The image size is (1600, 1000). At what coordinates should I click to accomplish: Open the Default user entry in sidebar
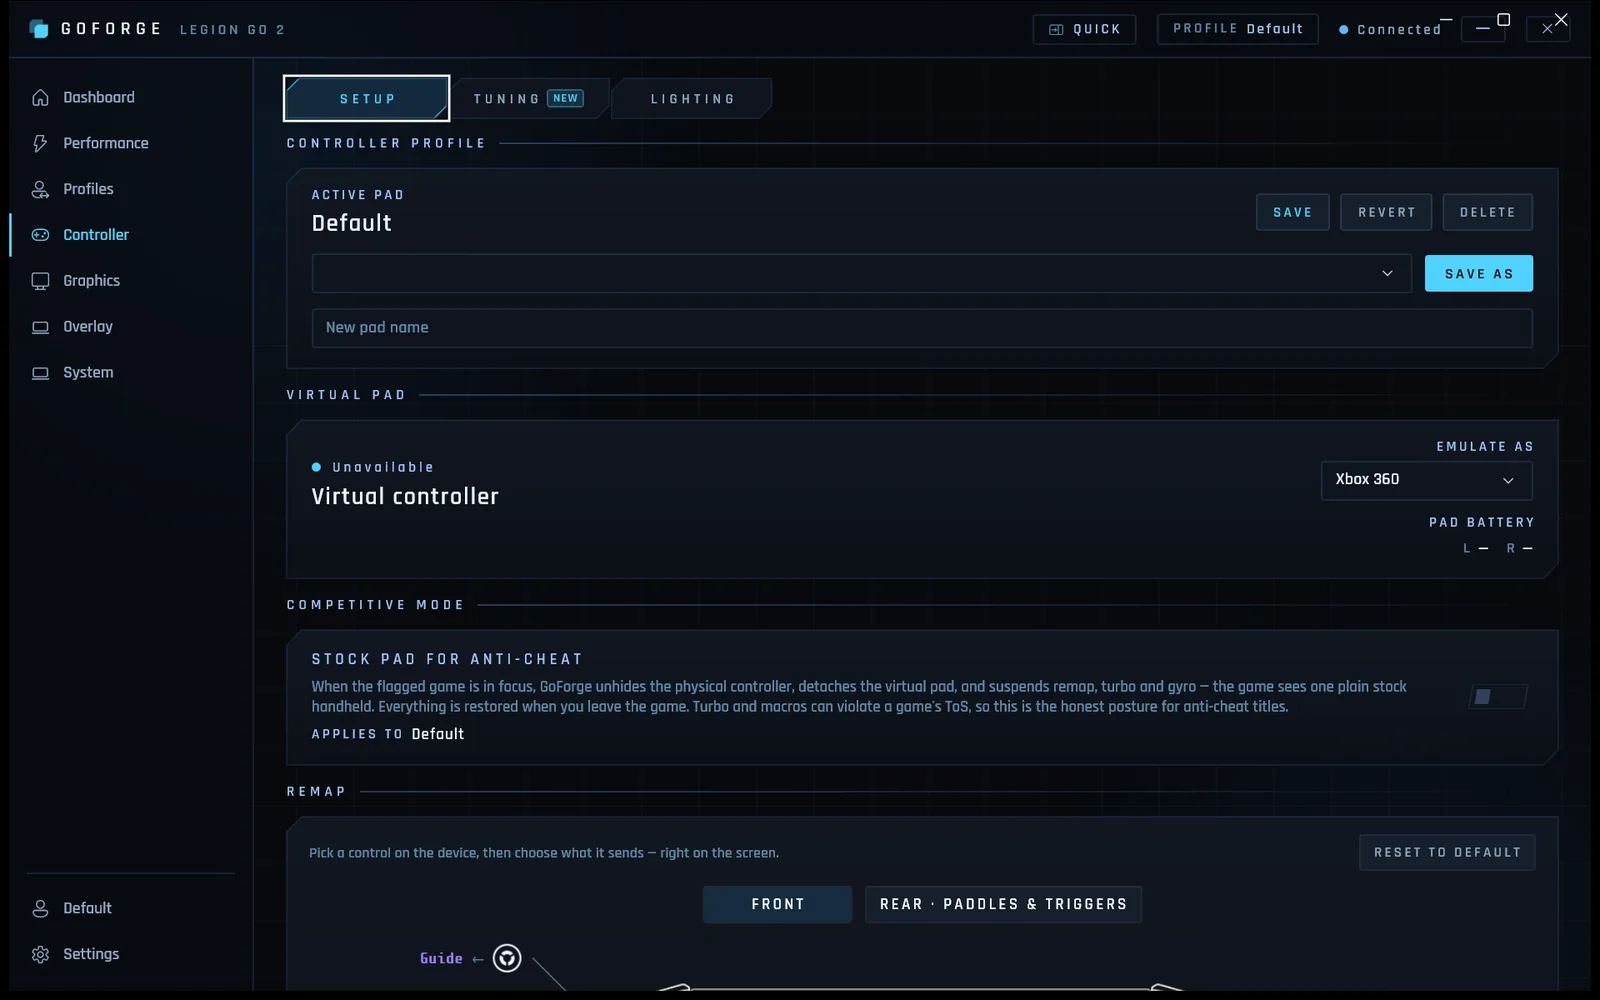pyautogui.click(x=130, y=908)
